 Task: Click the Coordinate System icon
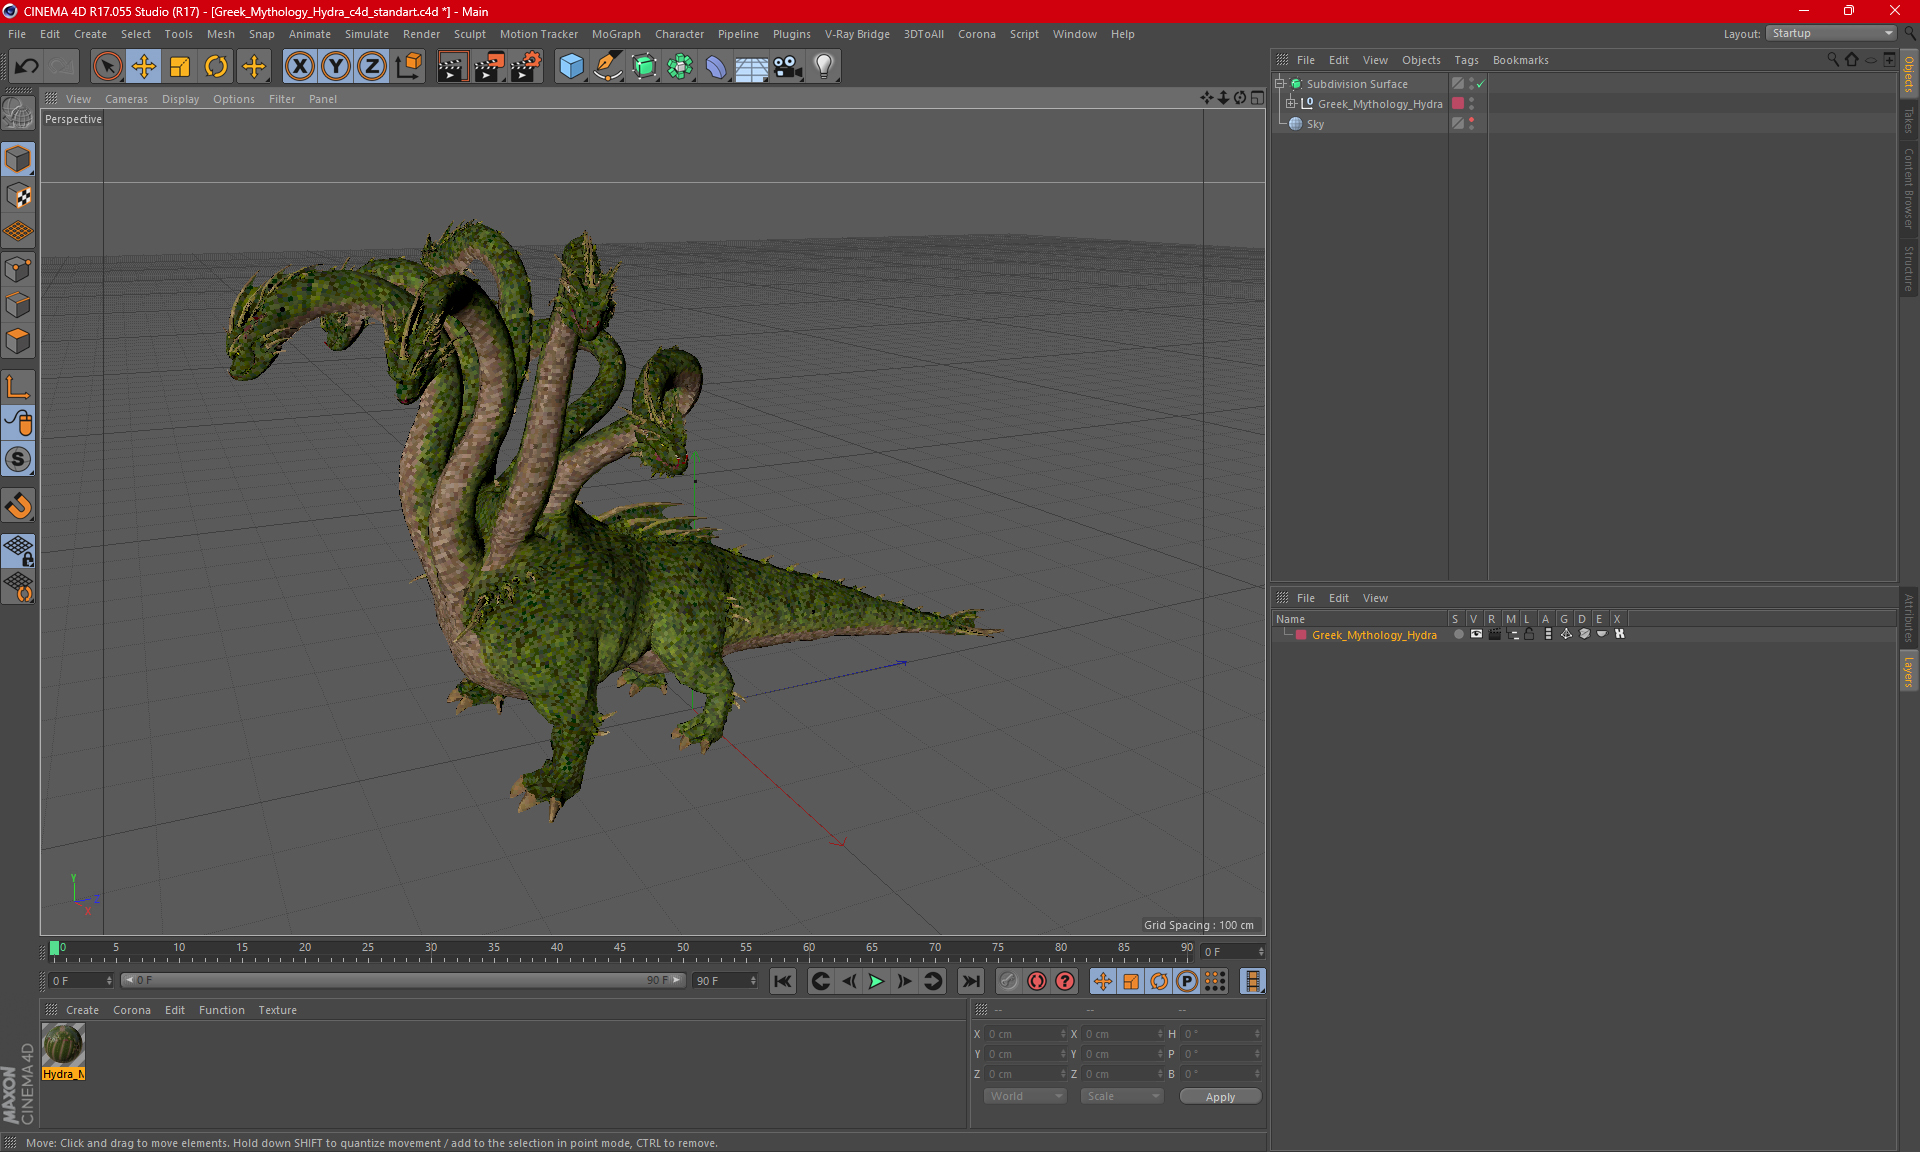(409, 67)
